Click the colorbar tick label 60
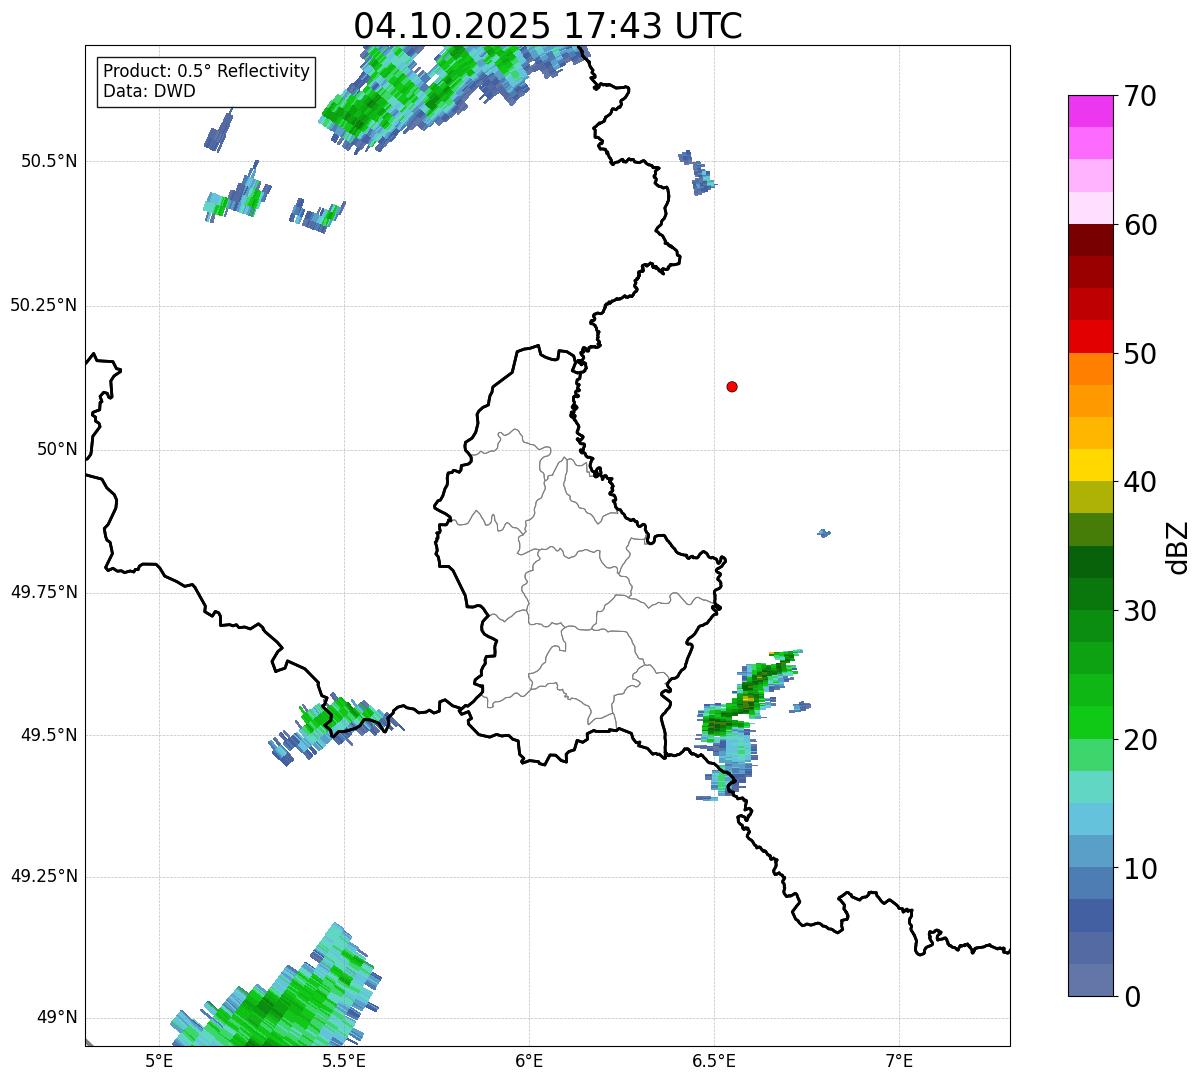1202x1081 pixels. click(x=1140, y=226)
